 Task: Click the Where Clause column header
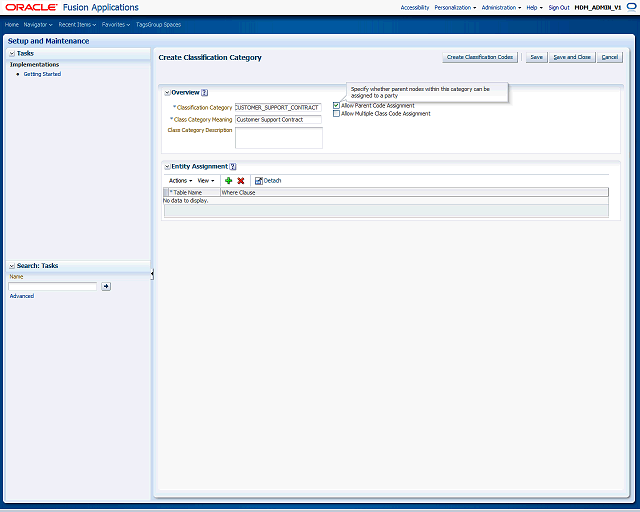[414, 192]
